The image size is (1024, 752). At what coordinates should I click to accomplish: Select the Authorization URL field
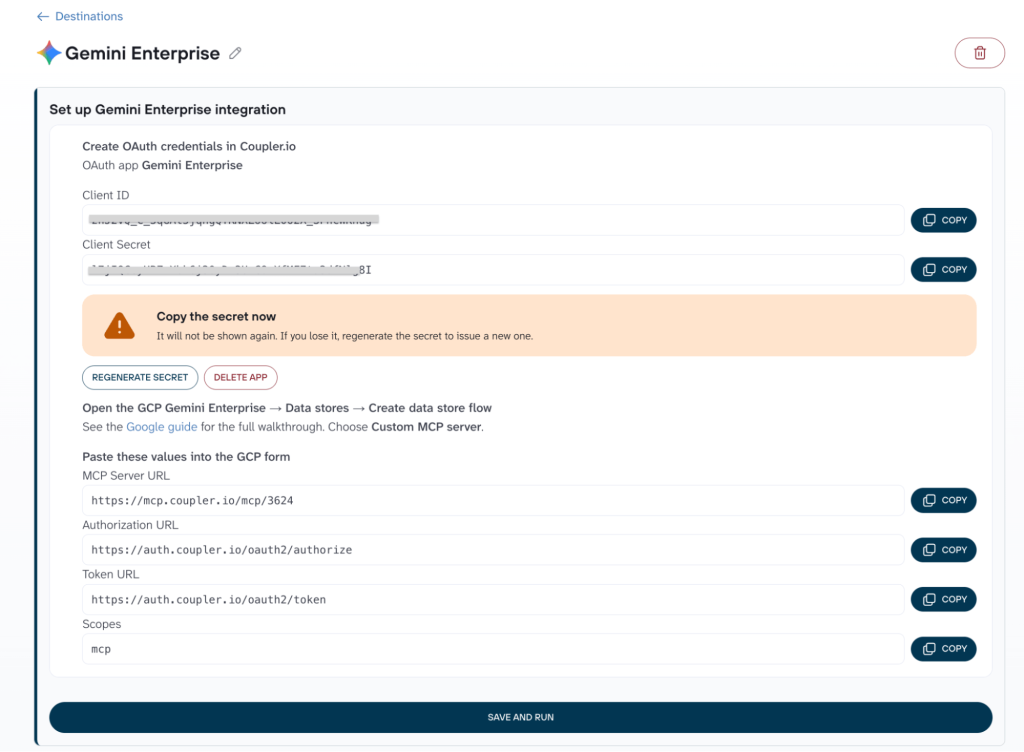493,550
